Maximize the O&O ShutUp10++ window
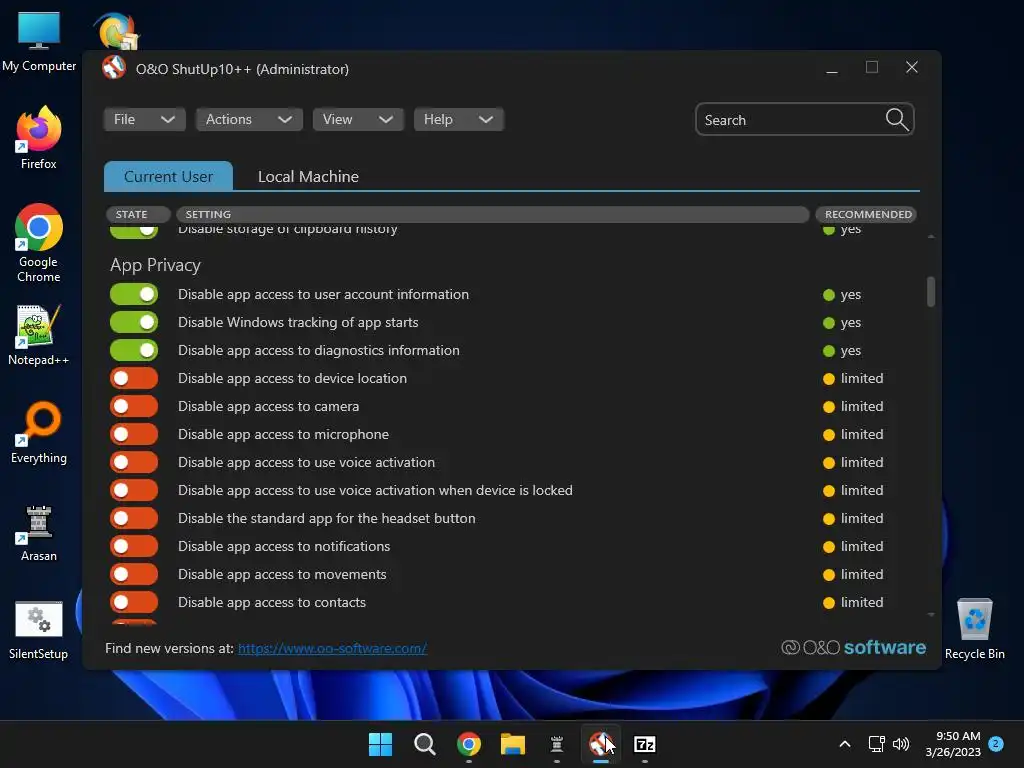Viewport: 1024px width, 768px height. click(x=871, y=67)
